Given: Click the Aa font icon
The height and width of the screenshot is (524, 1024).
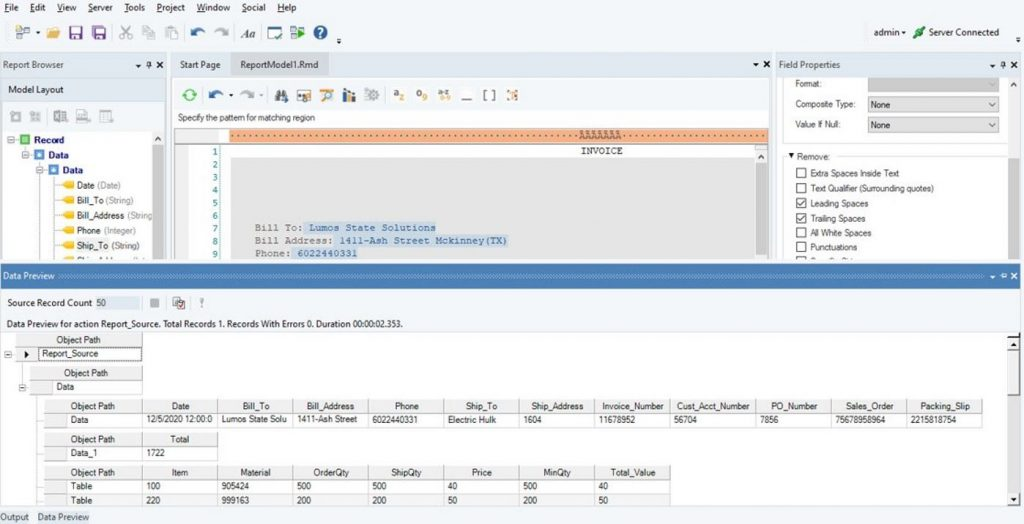Looking at the screenshot, I should click(248, 33).
